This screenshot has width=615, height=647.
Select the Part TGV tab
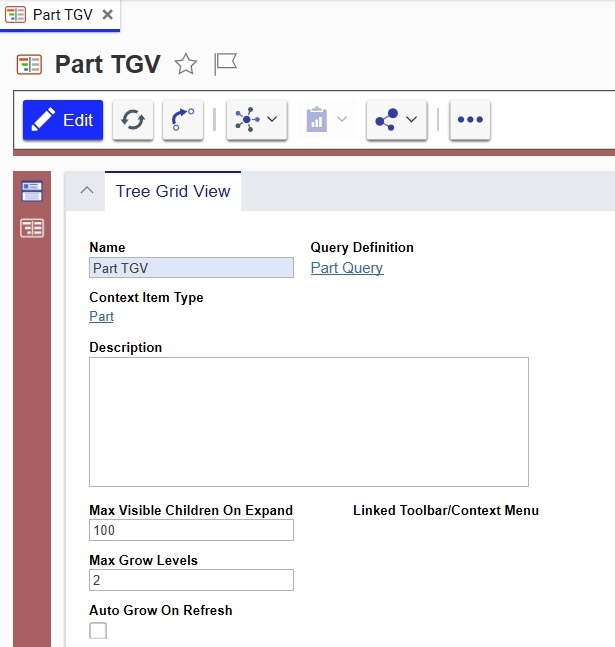pyautogui.click(x=60, y=15)
